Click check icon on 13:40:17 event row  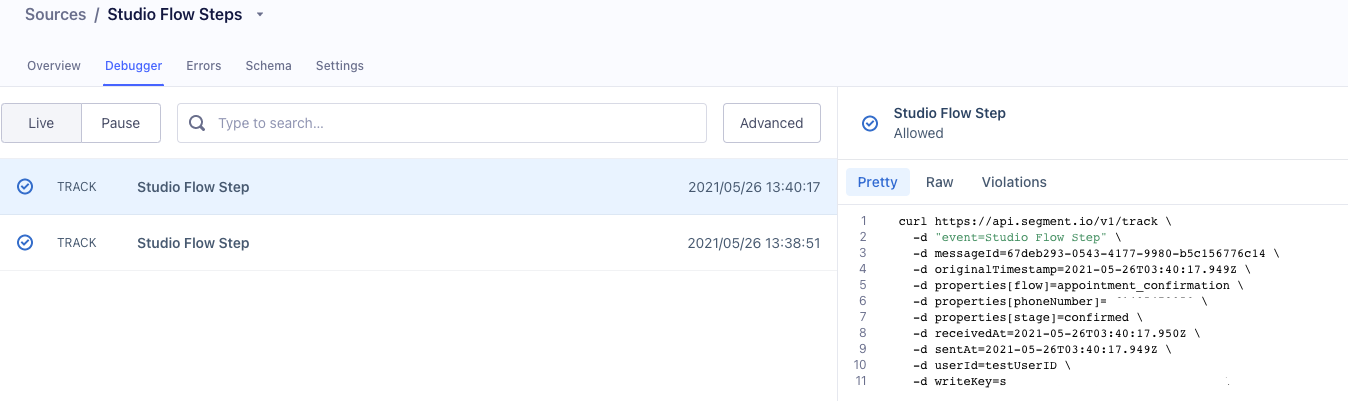point(25,187)
